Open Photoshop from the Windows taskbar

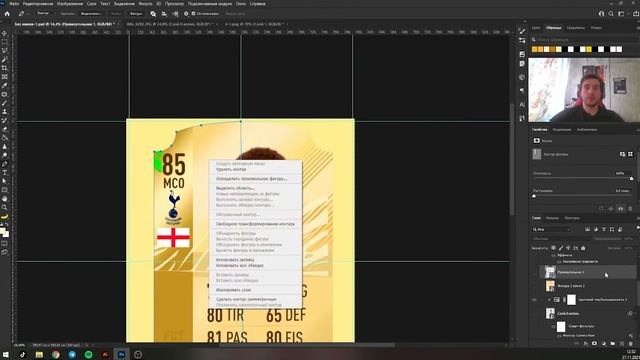click(x=121, y=354)
